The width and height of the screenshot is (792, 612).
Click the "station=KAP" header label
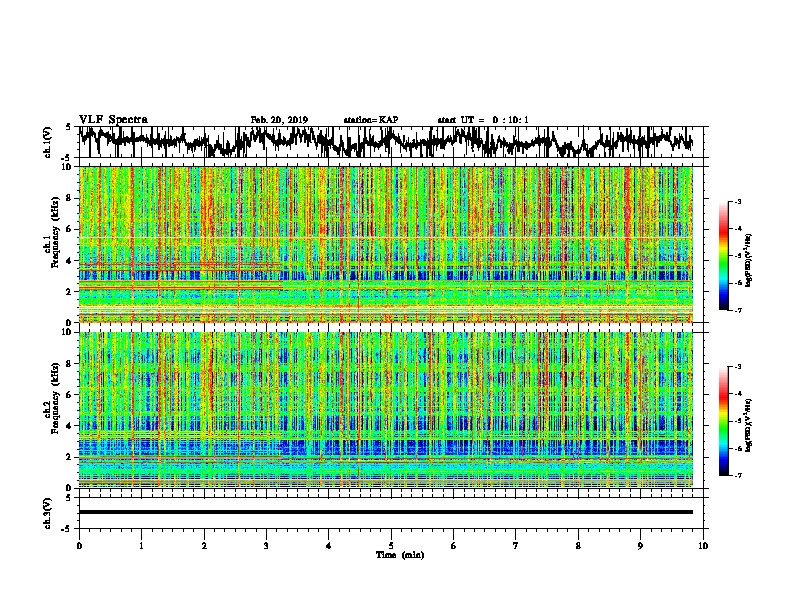pos(371,120)
